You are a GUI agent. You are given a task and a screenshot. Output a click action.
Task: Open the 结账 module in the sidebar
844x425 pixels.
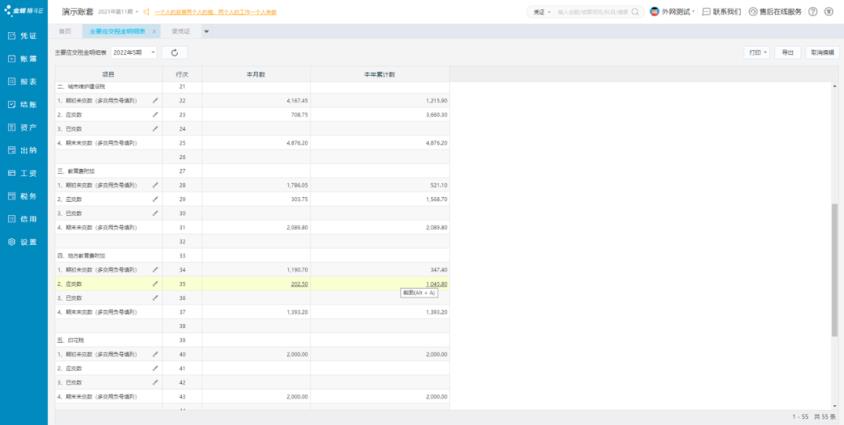(23, 105)
